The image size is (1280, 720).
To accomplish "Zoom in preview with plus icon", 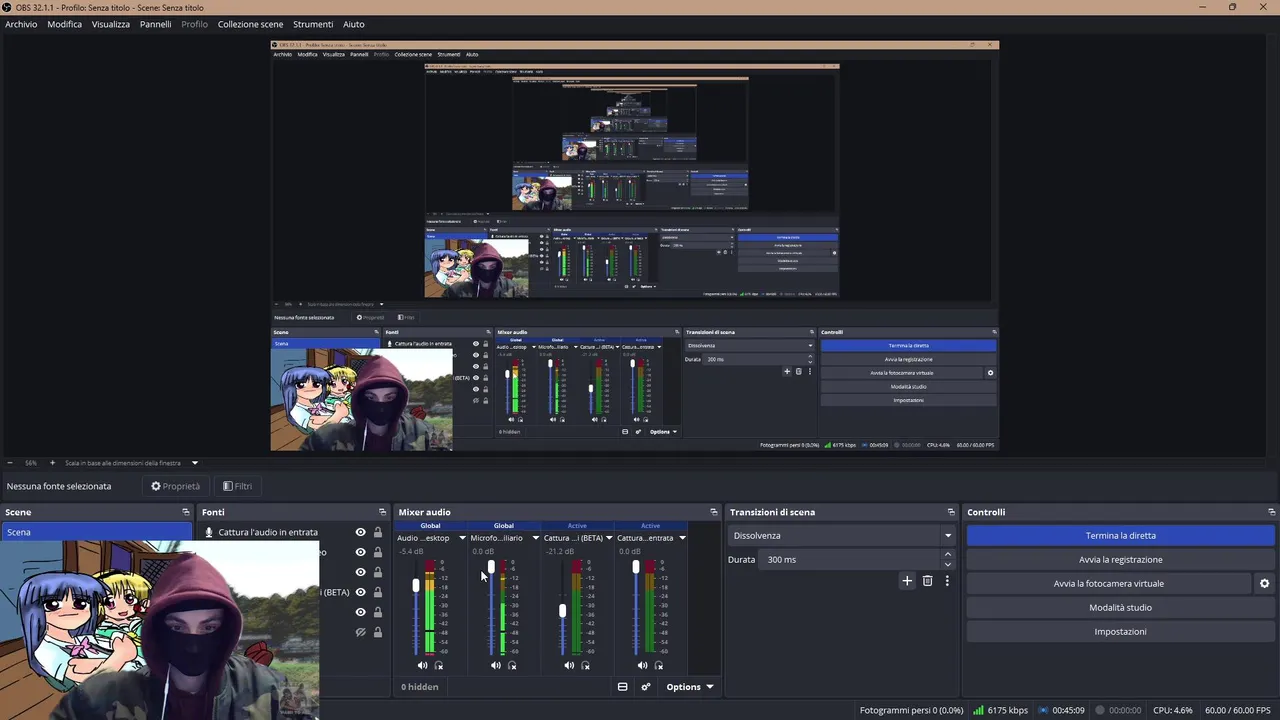I will [53, 463].
